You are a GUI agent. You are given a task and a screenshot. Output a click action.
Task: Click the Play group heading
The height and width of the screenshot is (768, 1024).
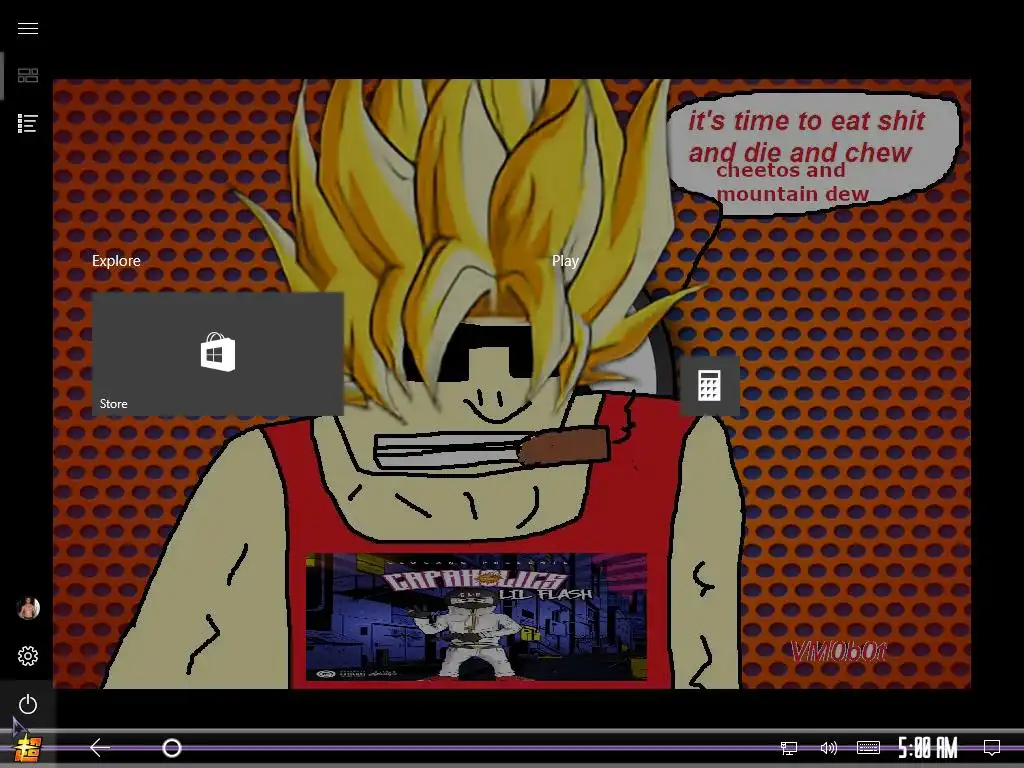(x=565, y=261)
